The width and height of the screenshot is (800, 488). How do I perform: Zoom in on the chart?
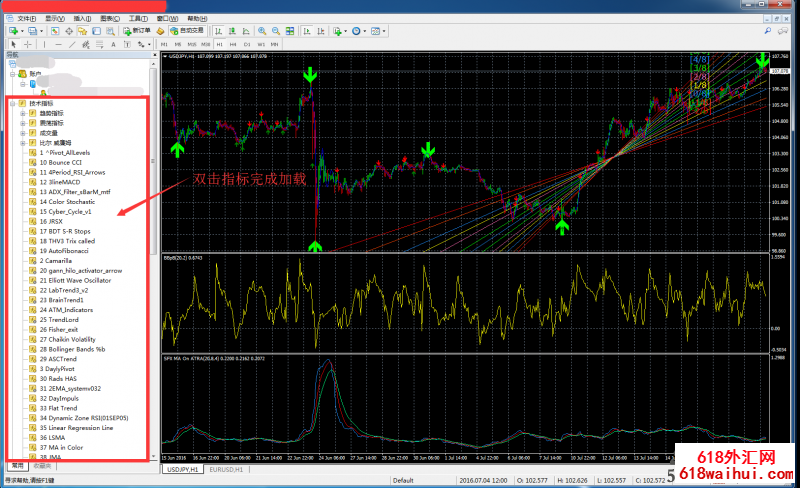pos(262,31)
